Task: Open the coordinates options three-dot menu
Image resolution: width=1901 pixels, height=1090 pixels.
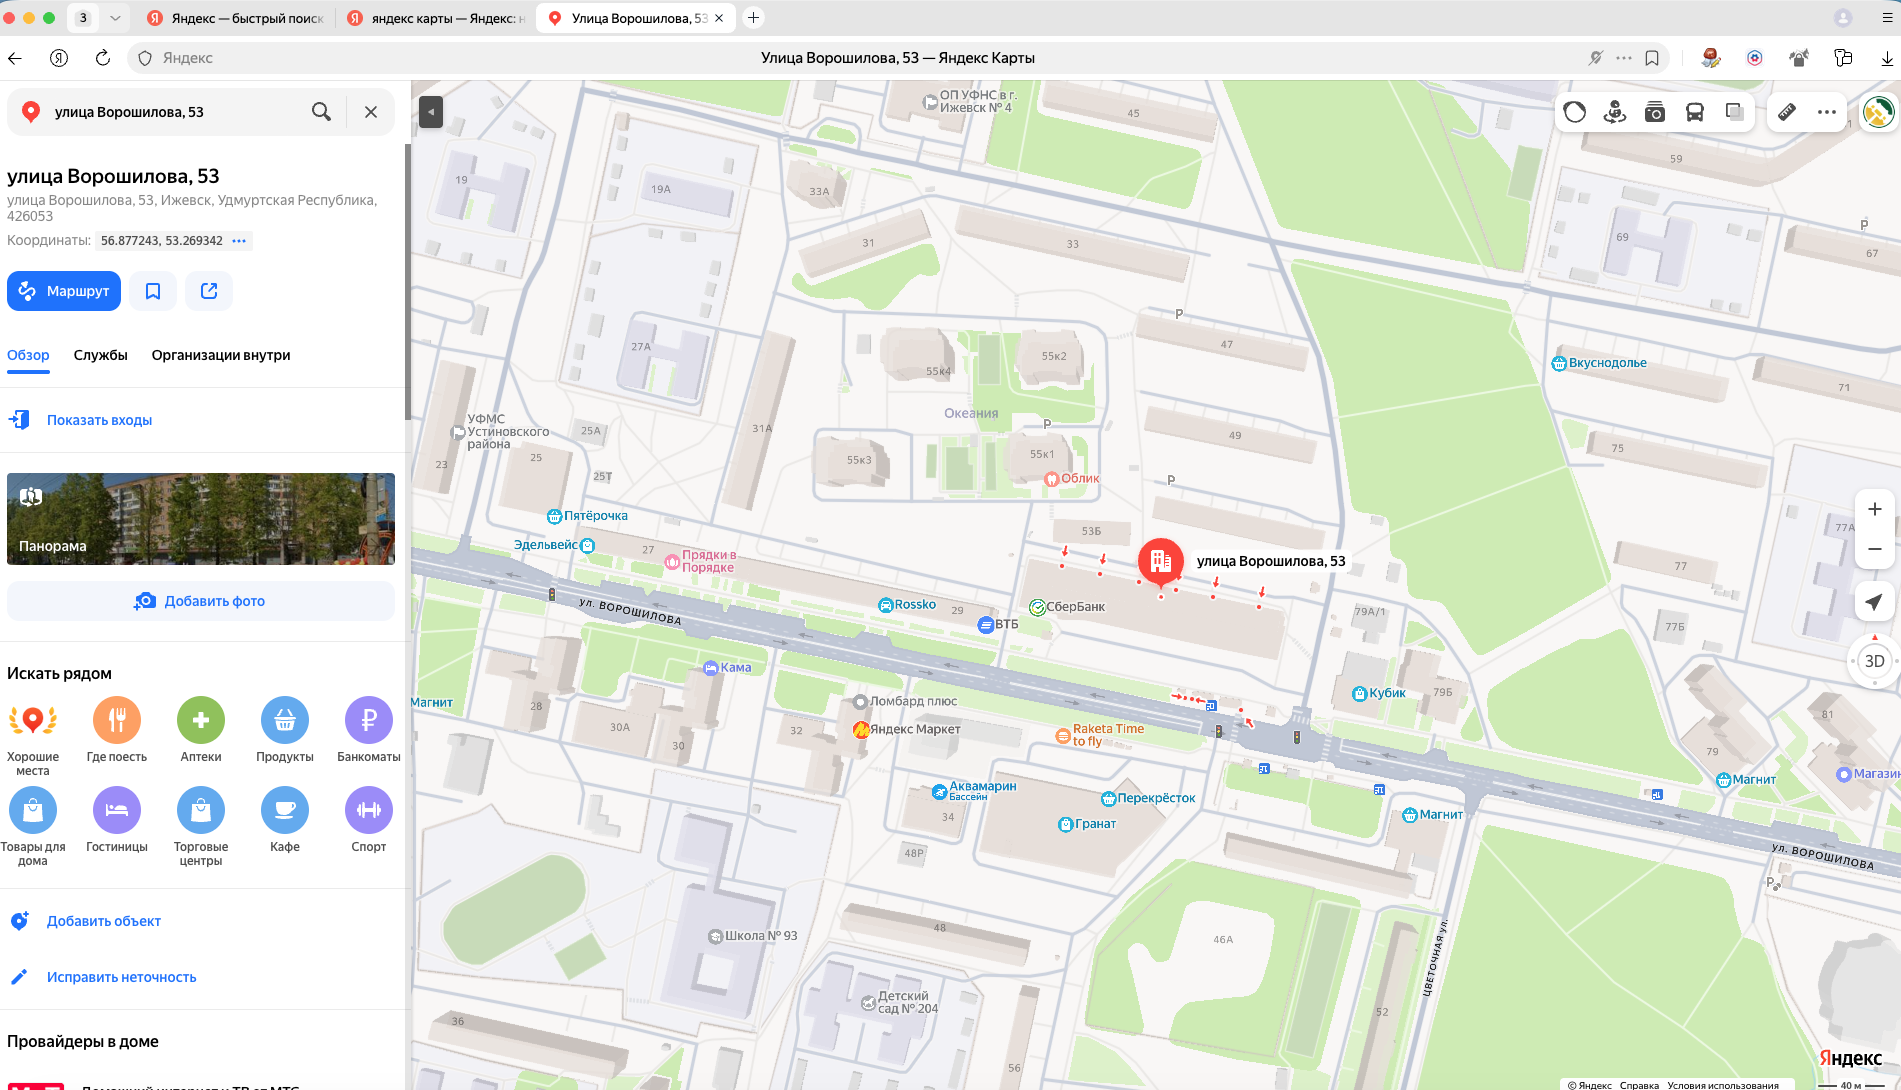Action: 239,241
